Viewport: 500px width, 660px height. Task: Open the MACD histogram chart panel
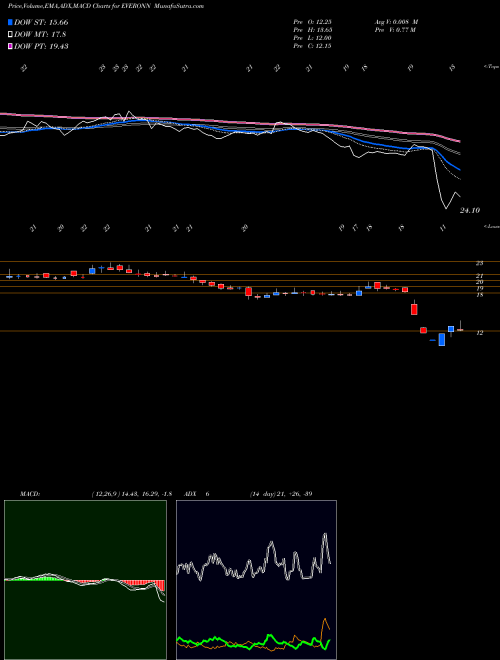click(x=85, y=580)
